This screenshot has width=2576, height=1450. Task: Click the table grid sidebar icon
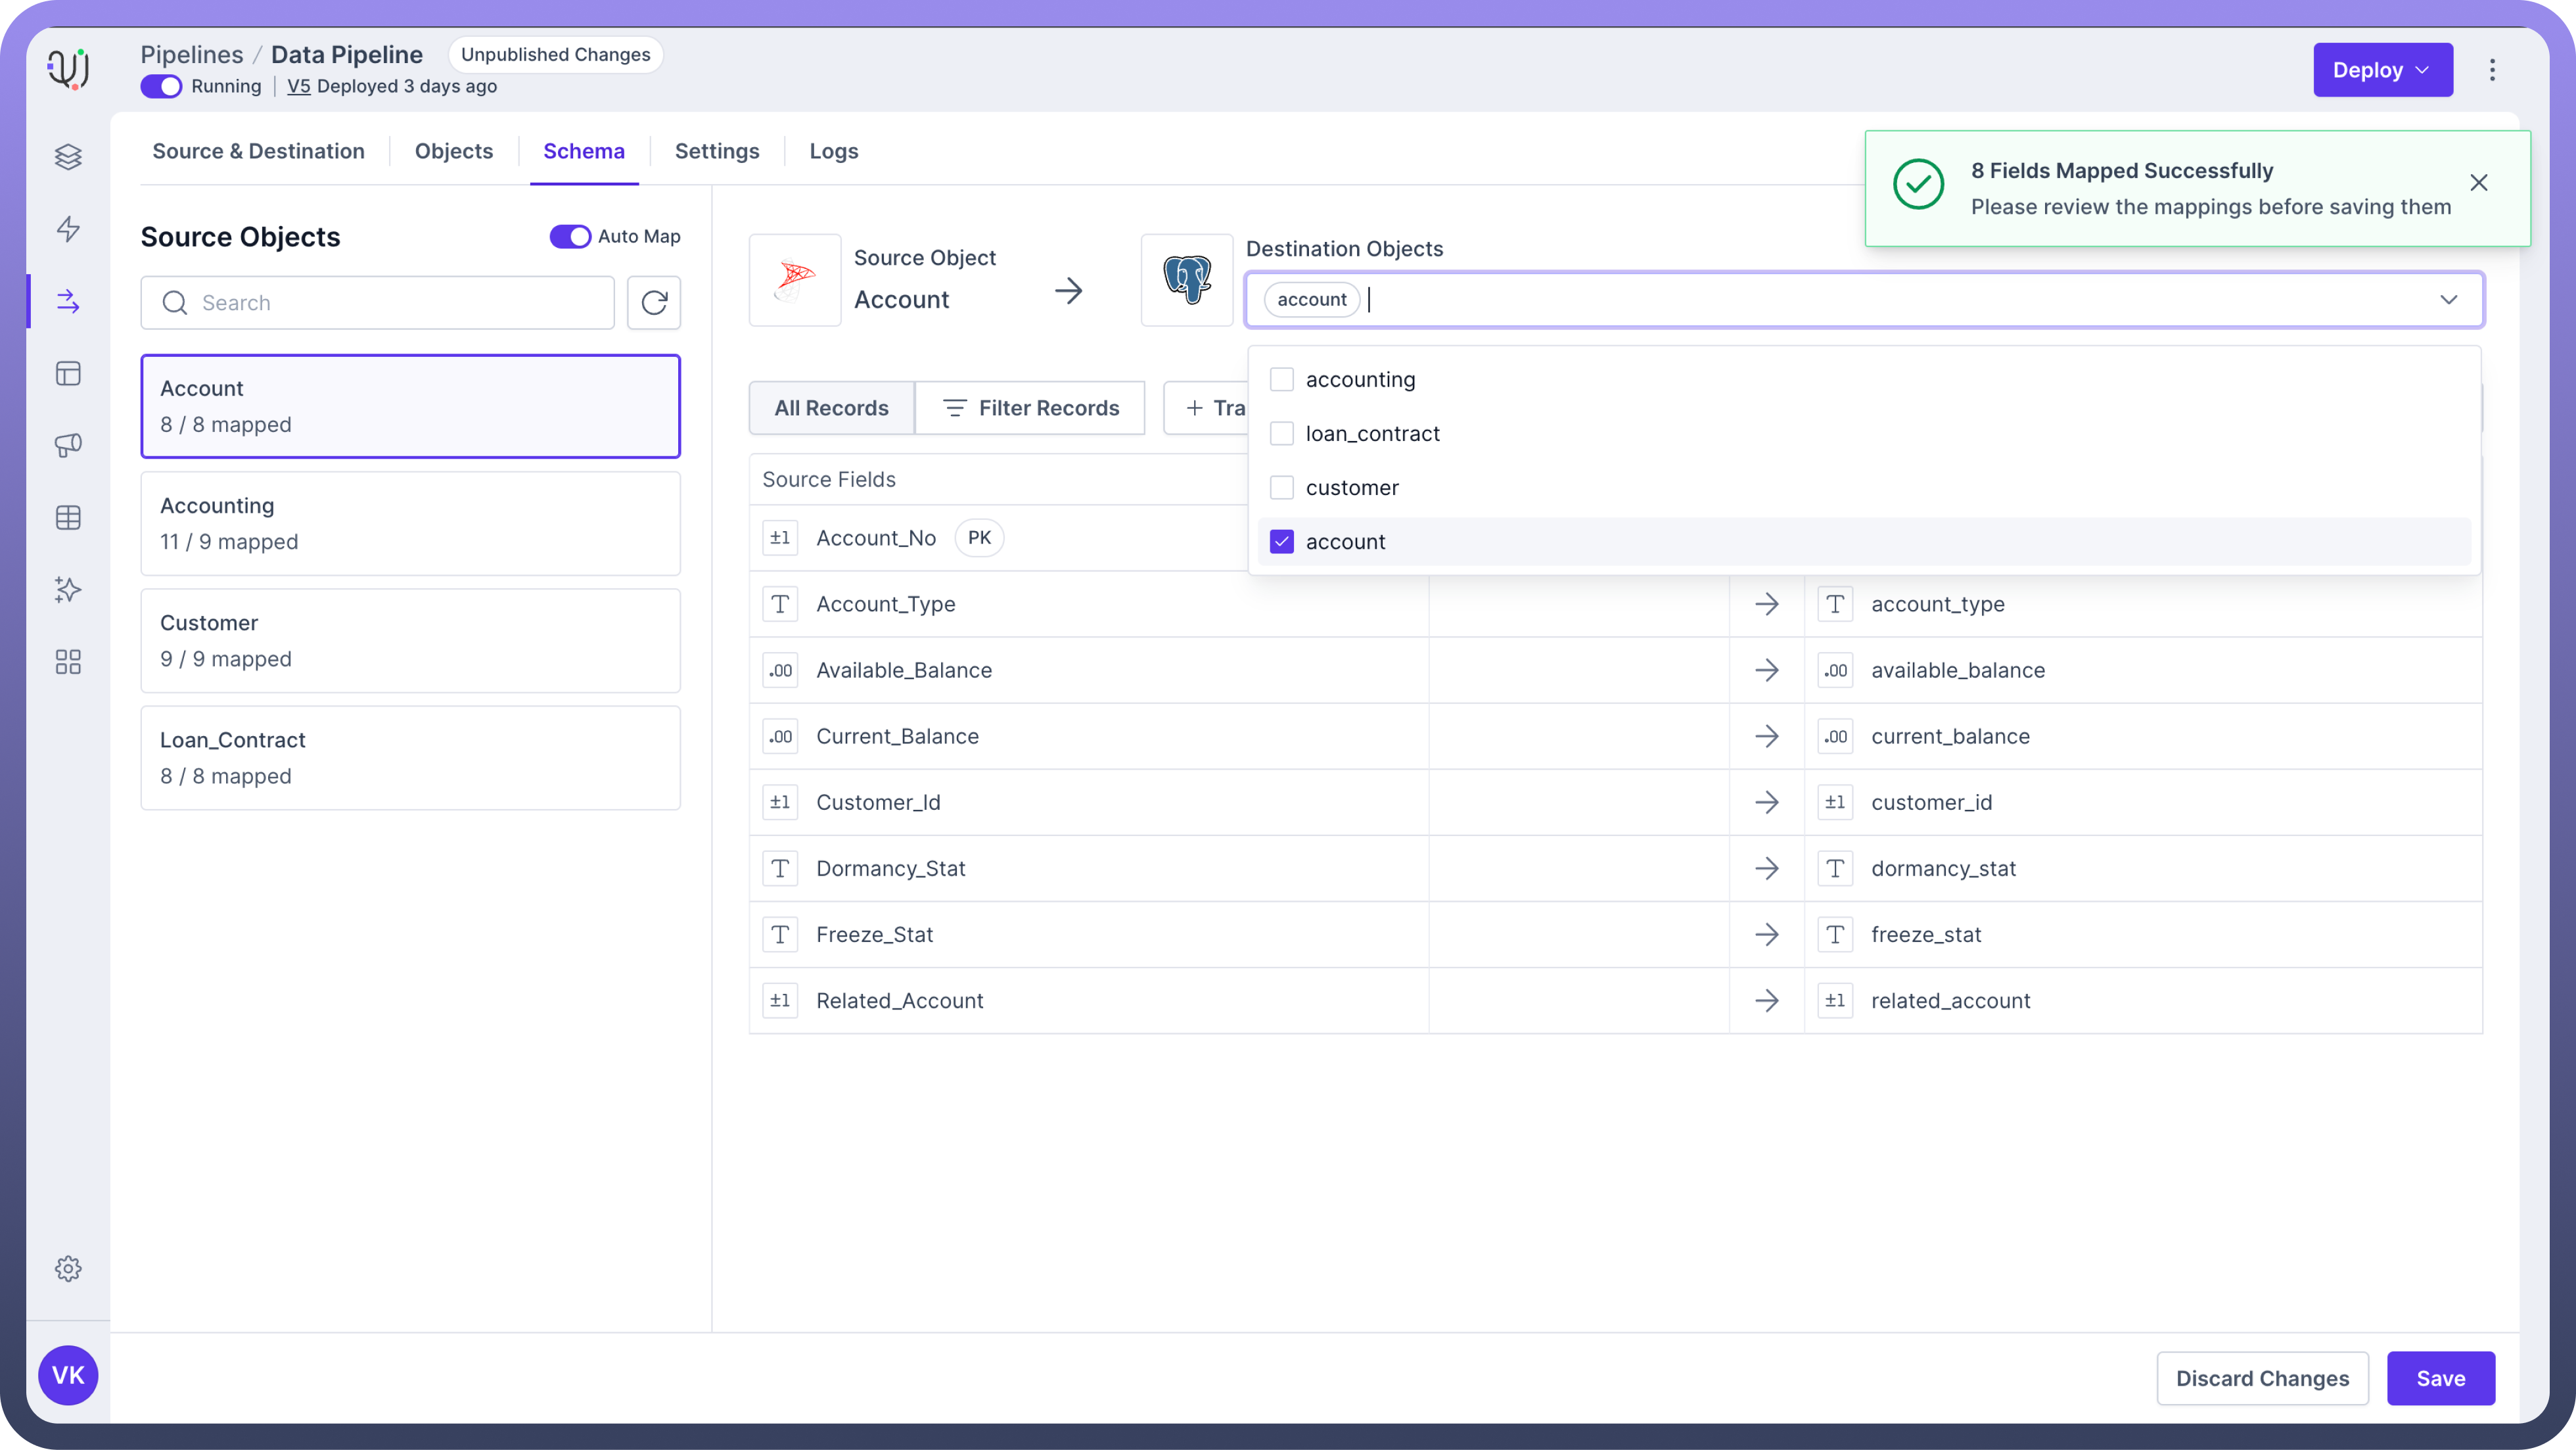pos(68,518)
